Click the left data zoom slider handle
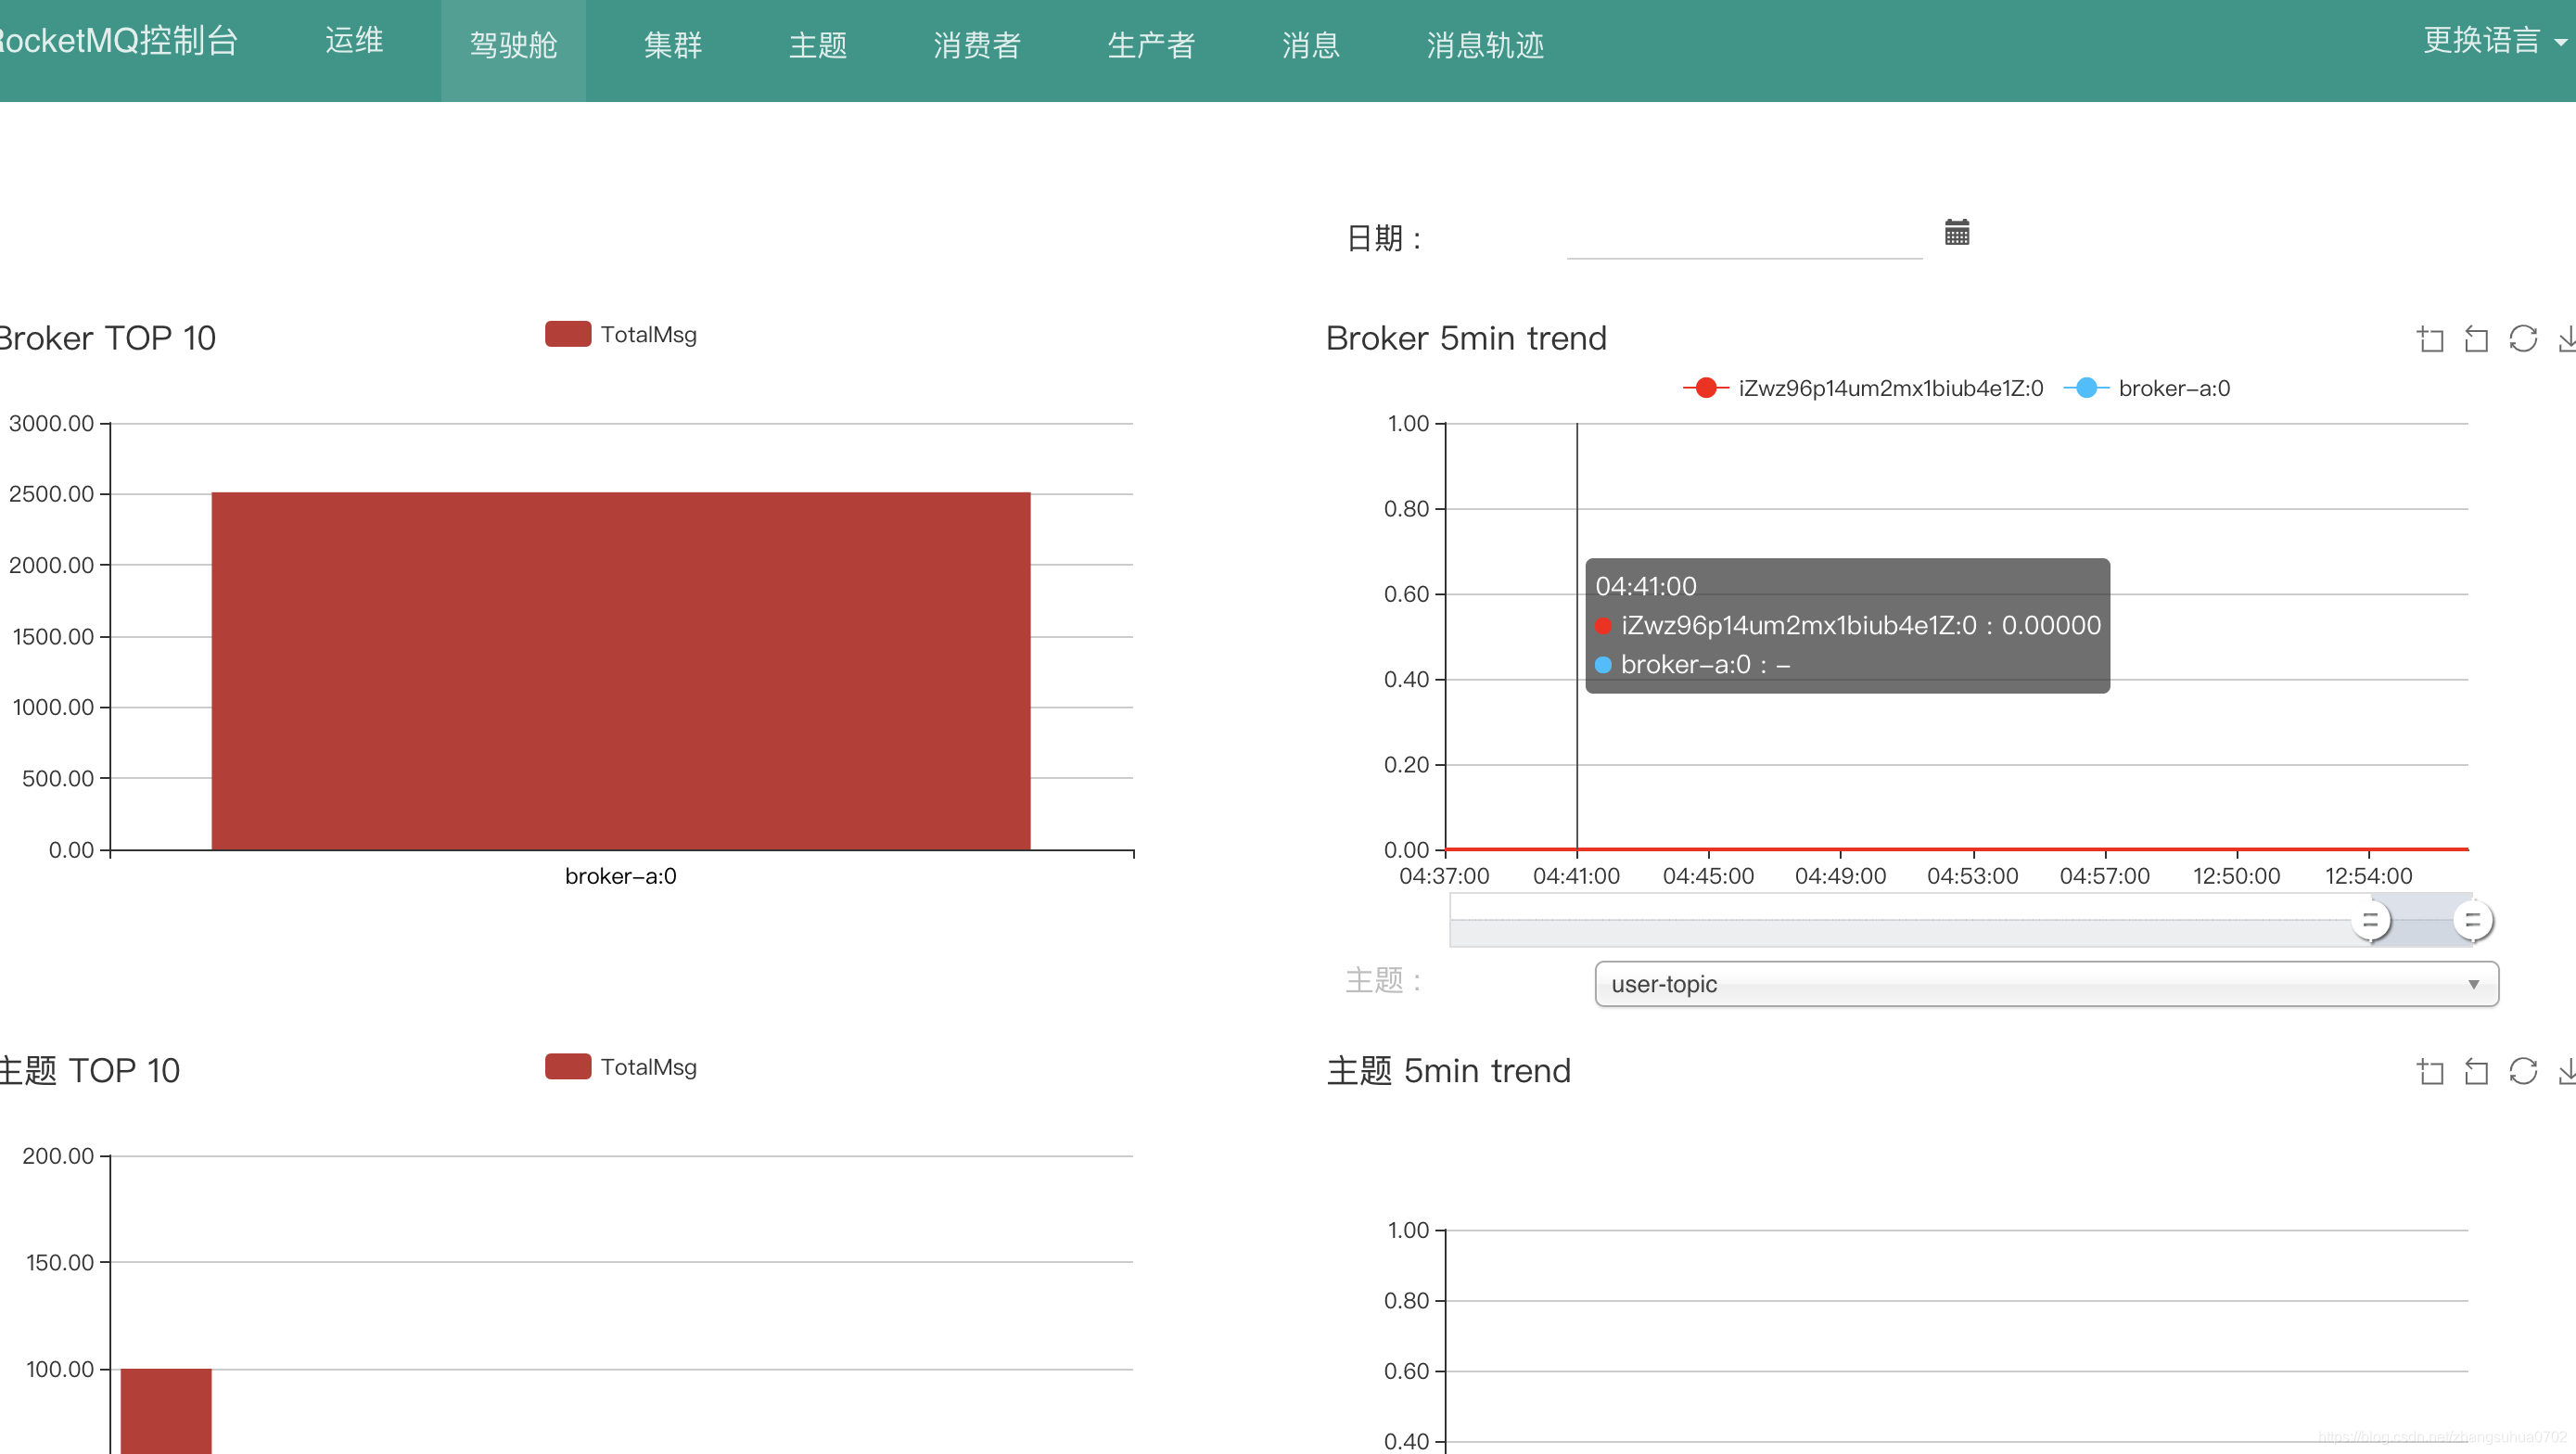Viewport: 2576px width, 1454px height. pyautogui.click(x=2369, y=920)
